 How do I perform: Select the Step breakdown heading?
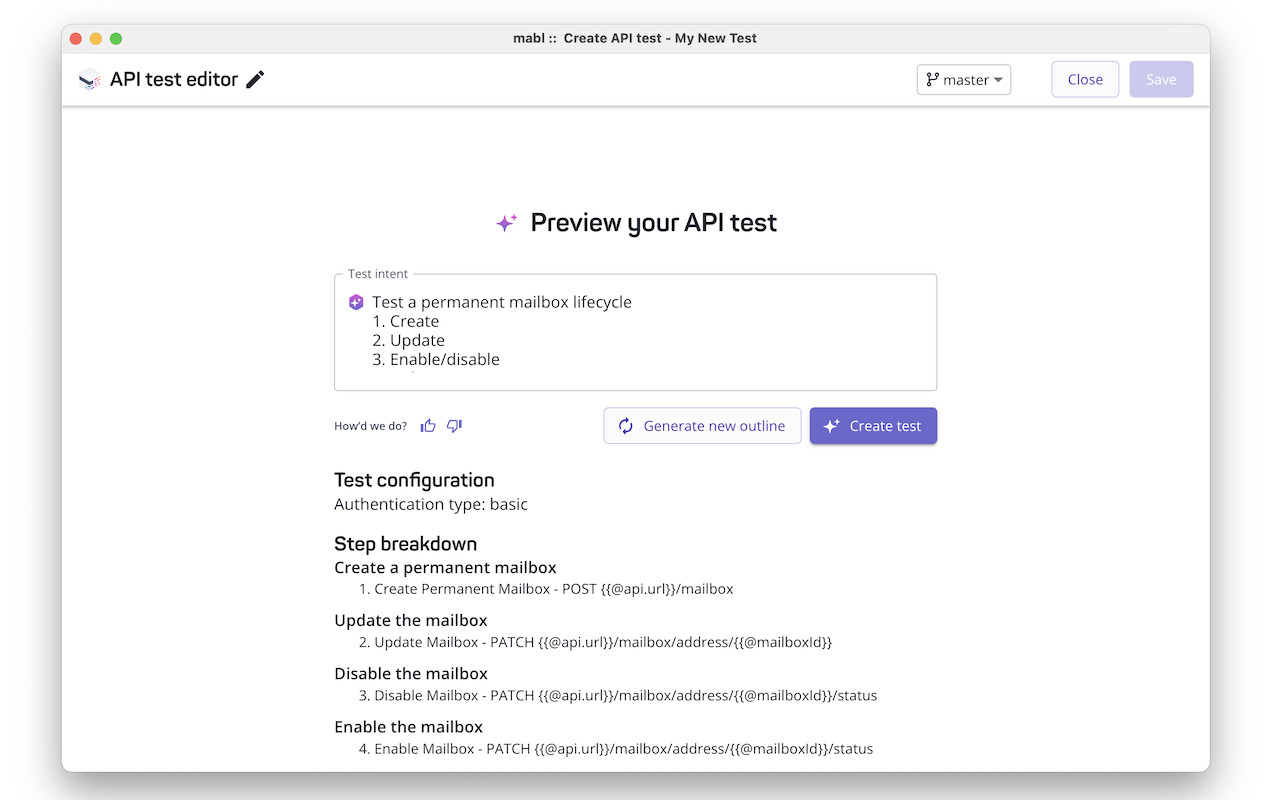[x=405, y=543]
